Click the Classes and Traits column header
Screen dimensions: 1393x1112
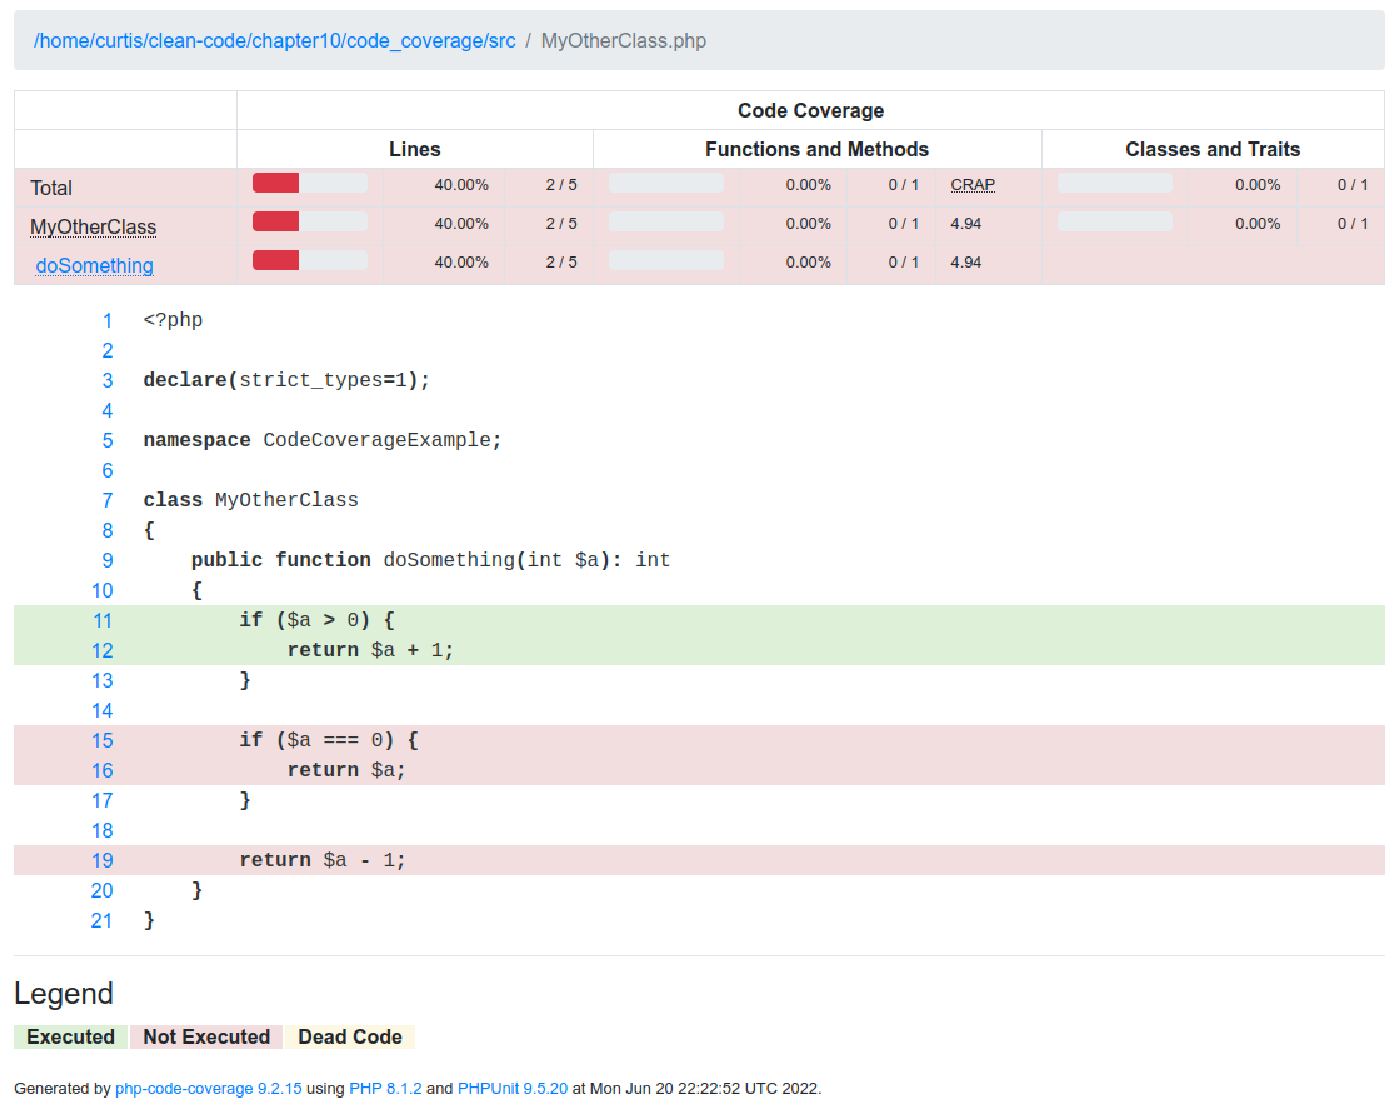click(x=1213, y=149)
